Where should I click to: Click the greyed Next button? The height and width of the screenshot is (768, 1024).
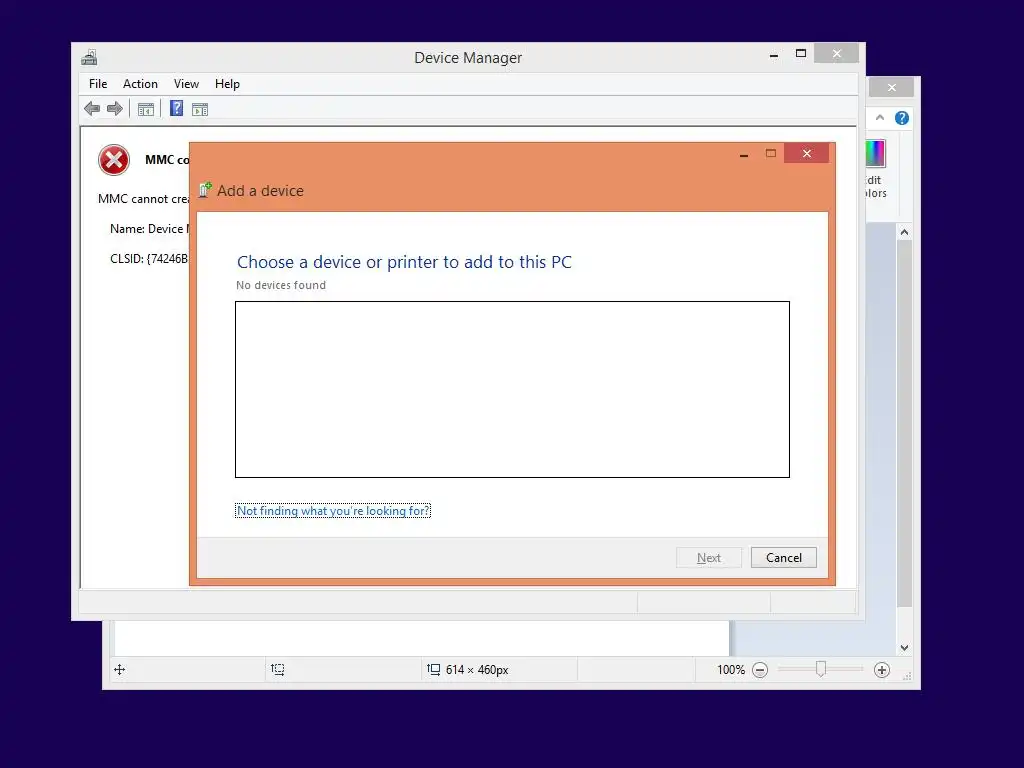(709, 558)
